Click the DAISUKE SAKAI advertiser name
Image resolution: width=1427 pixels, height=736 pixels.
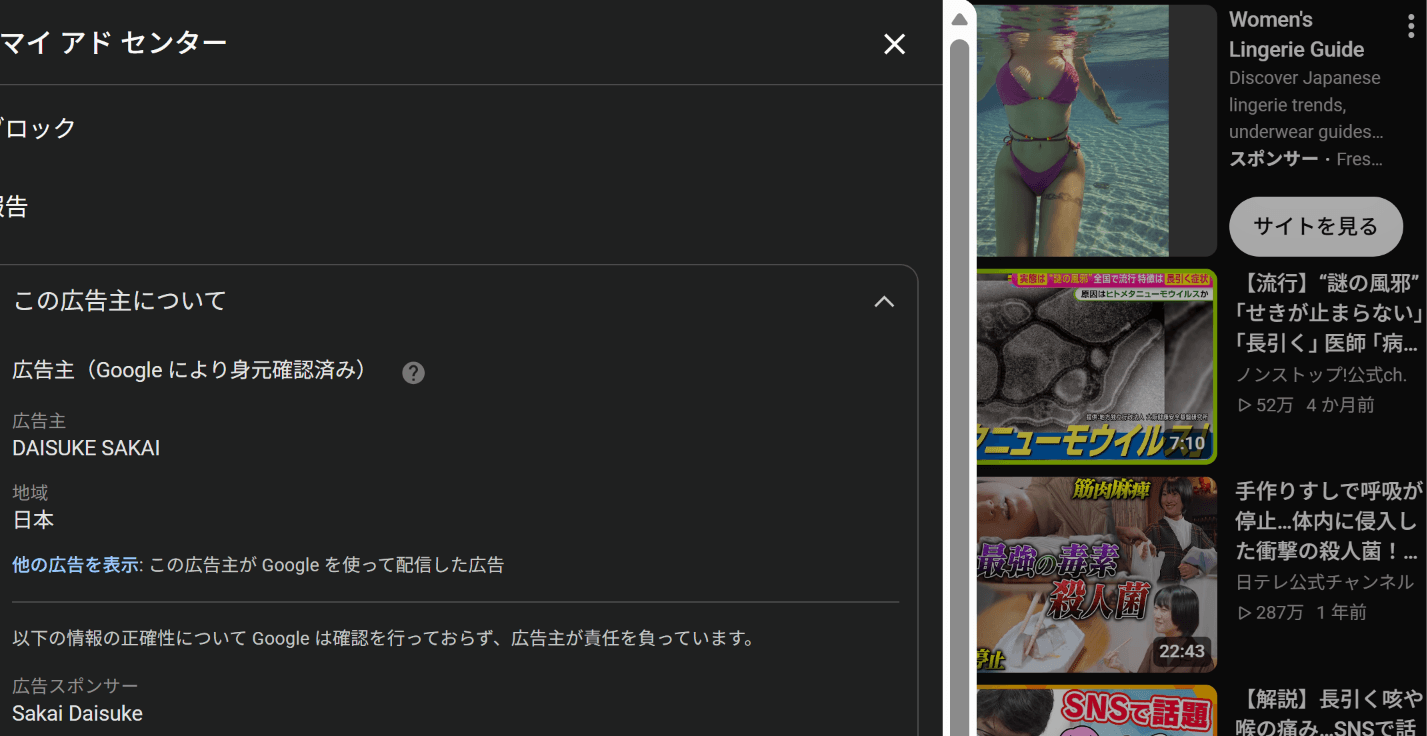(86, 448)
